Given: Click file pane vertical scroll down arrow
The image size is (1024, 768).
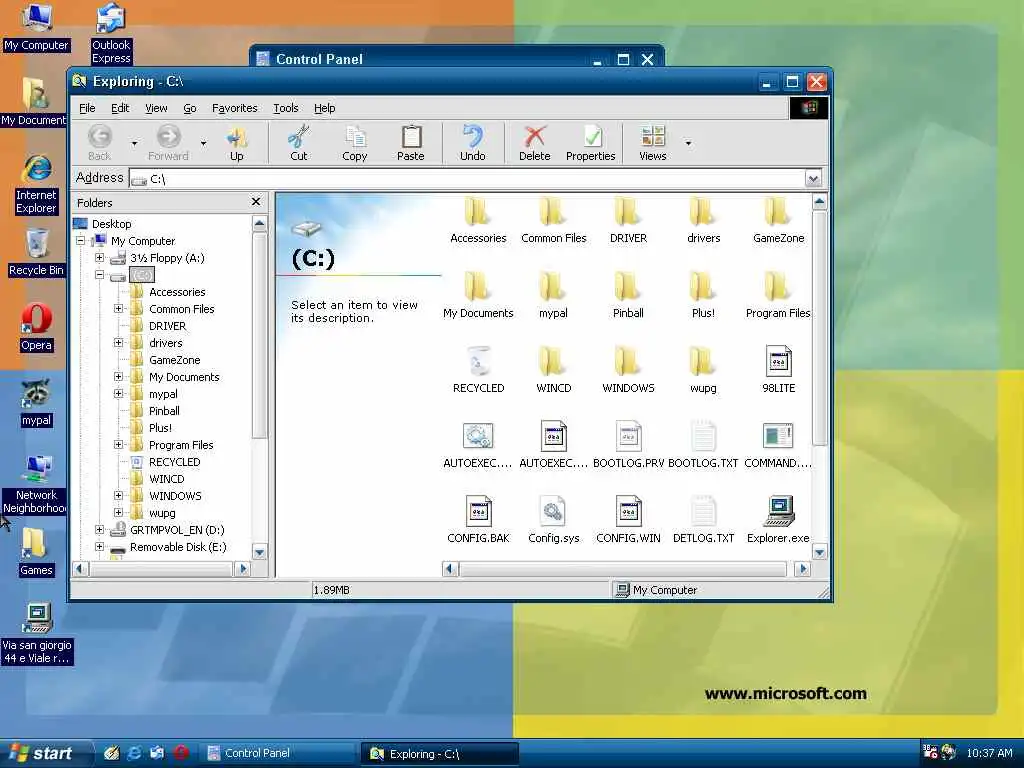Looking at the screenshot, I should (820, 552).
